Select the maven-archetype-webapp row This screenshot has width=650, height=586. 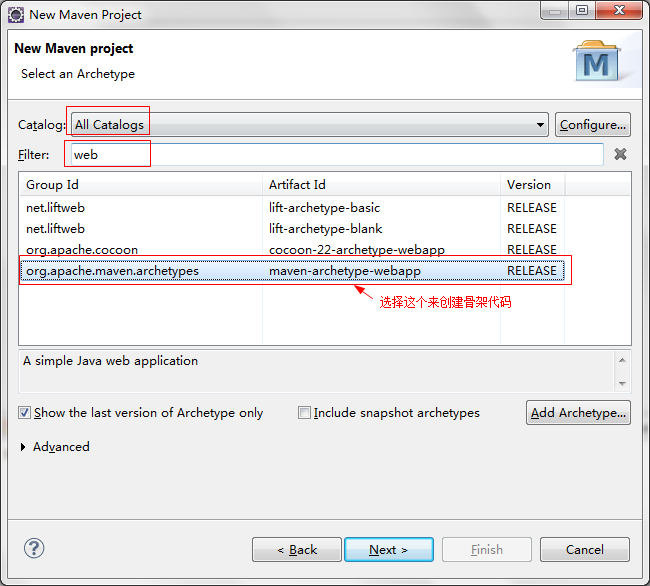[x=292, y=271]
